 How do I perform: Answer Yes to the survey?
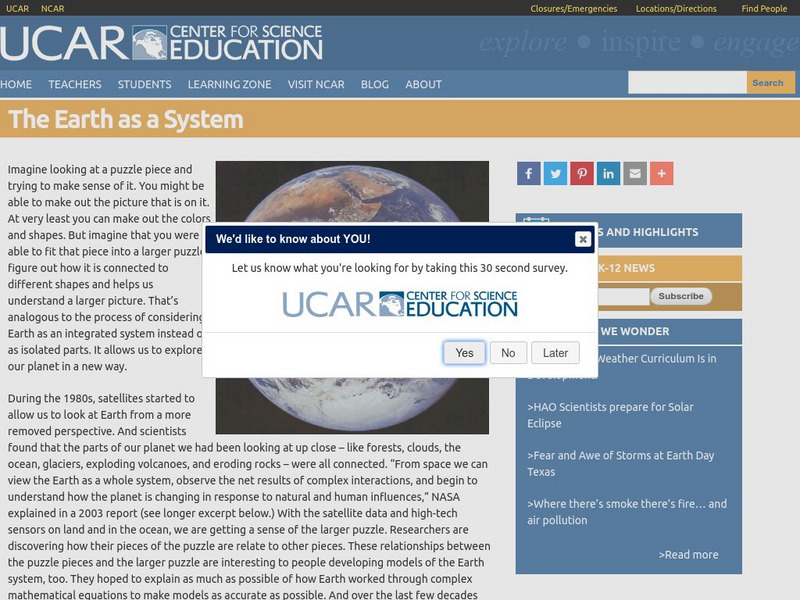pos(464,353)
